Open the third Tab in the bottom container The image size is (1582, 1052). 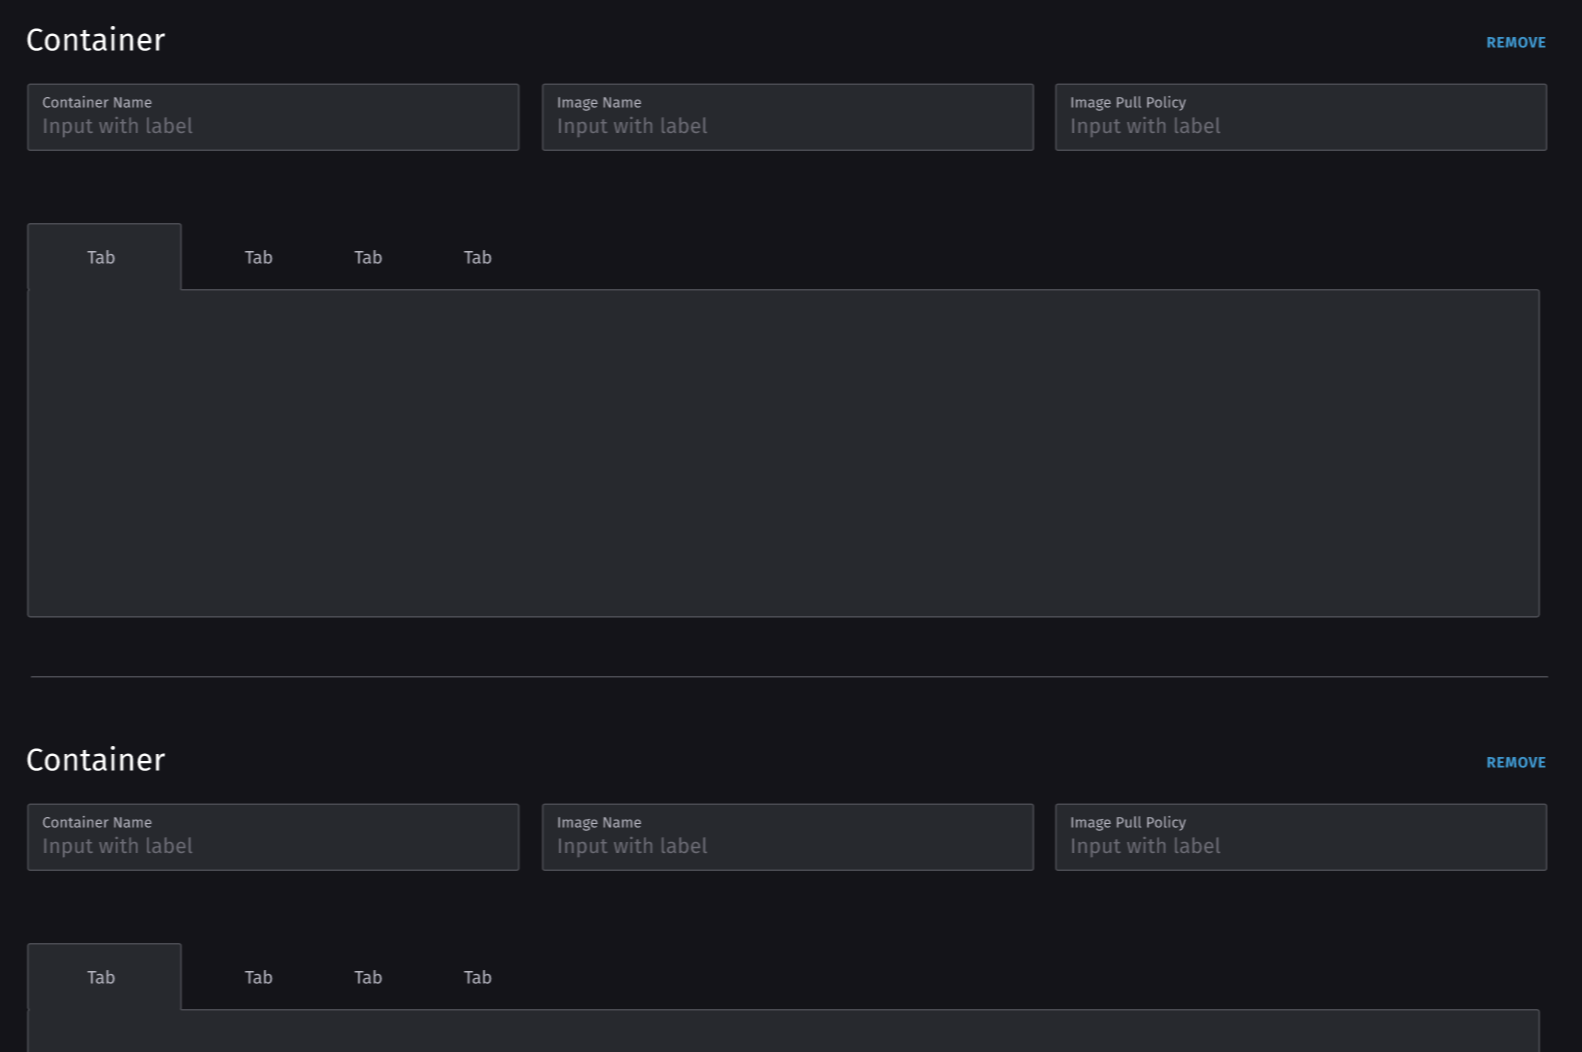(x=367, y=977)
